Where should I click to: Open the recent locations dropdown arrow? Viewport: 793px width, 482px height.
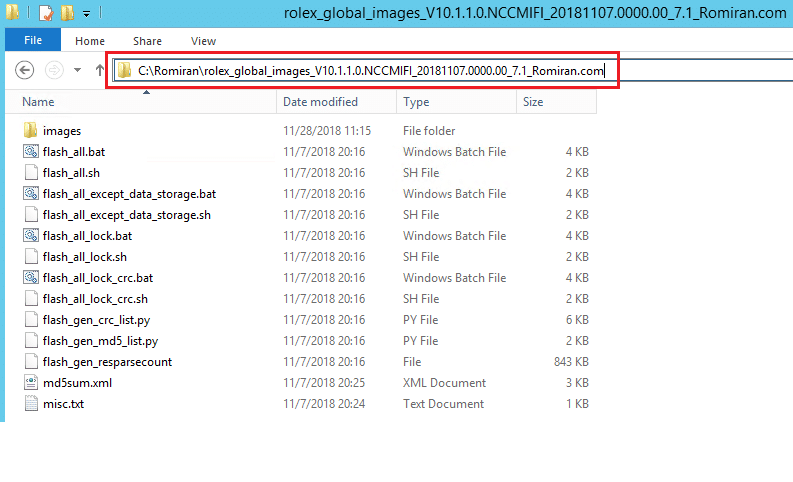point(77,70)
